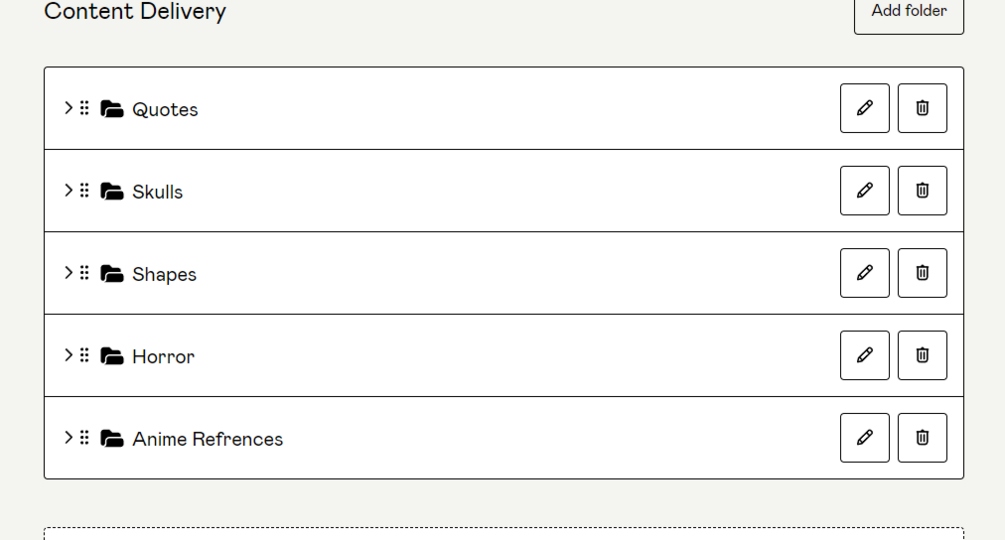Edit the Quotes folder with pencil icon
The height and width of the screenshot is (540, 1005).
(864, 108)
